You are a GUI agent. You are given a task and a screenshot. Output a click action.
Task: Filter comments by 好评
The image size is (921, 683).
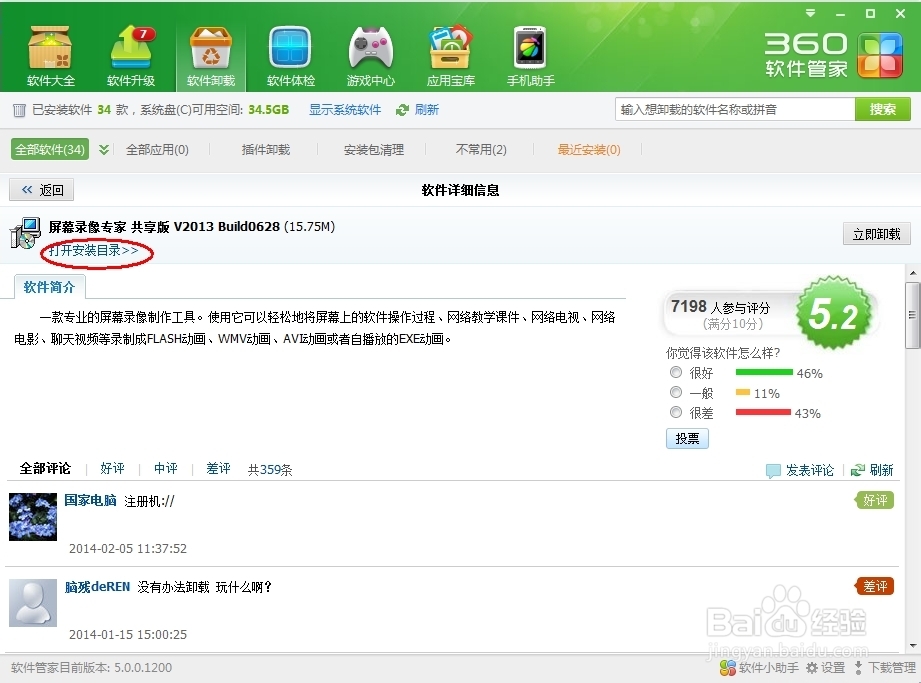pos(112,469)
